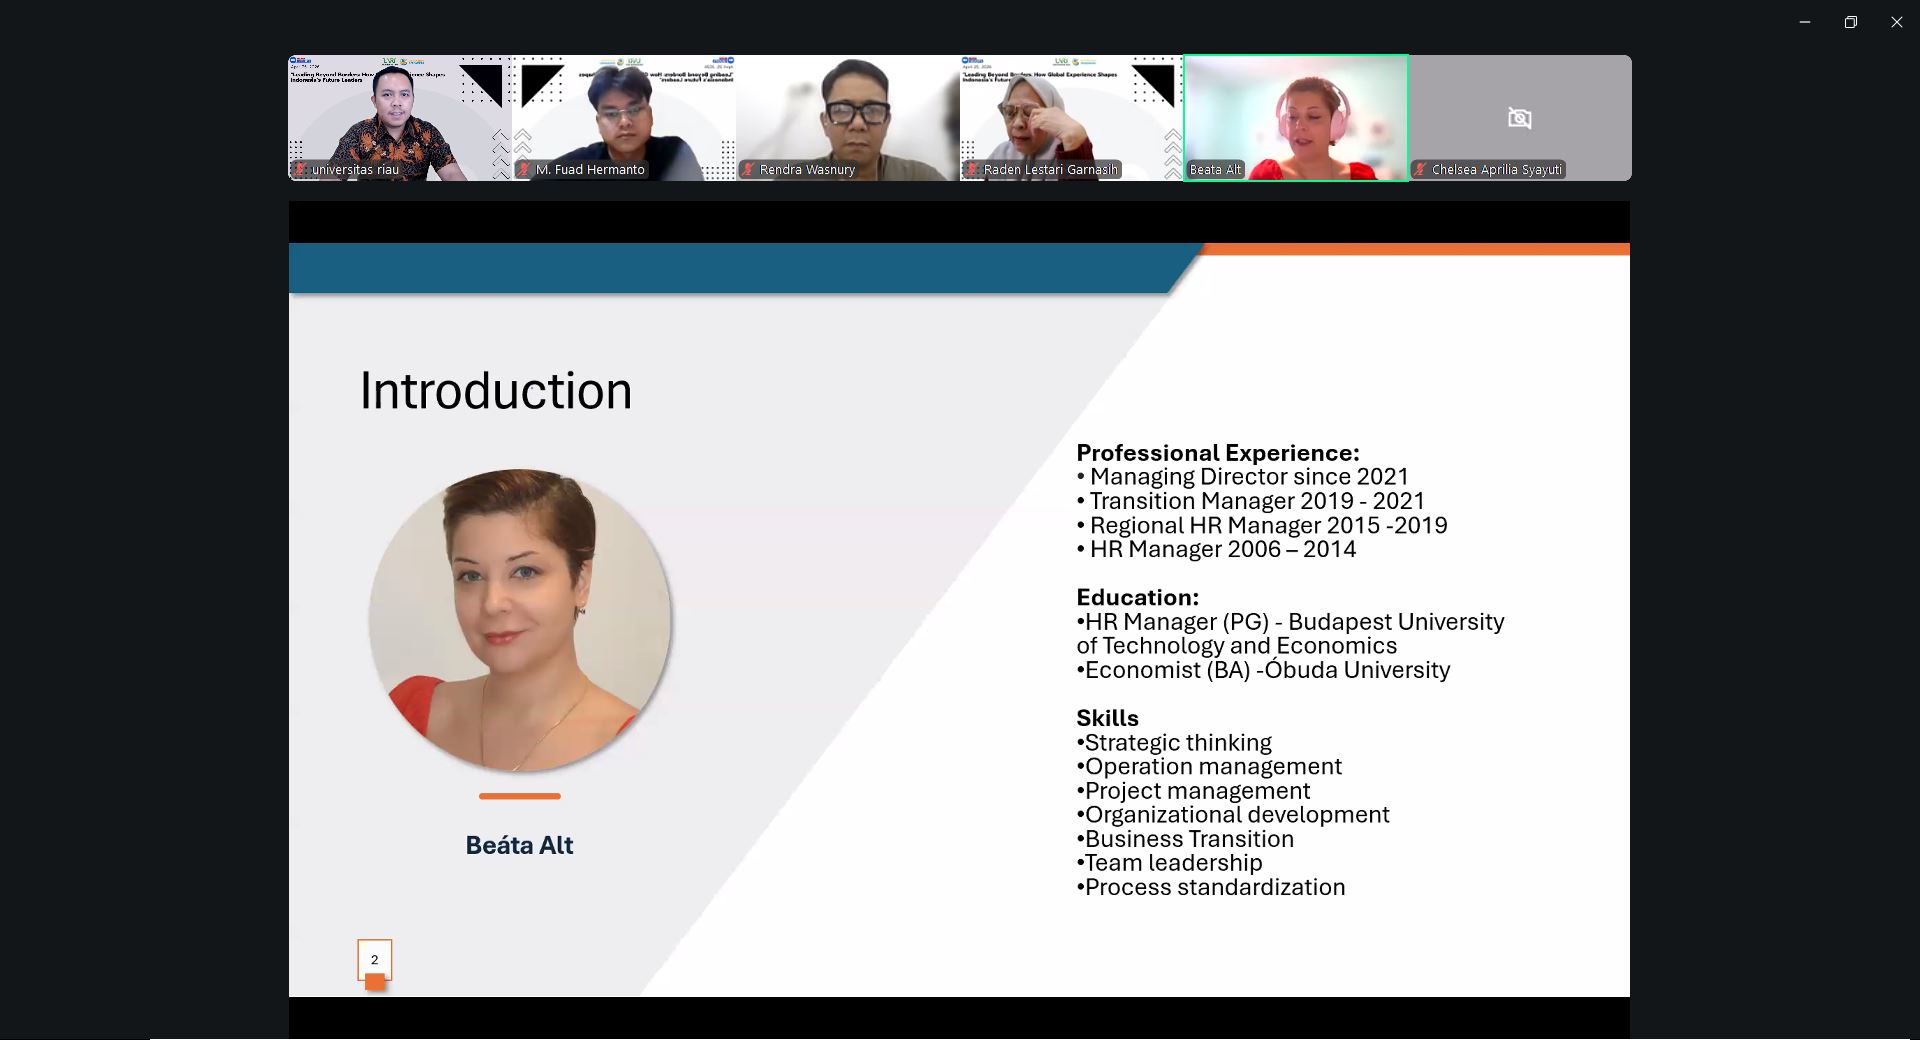Click Raden Lestari Garnasih's muted mic icon
Image resolution: width=1920 pixels, height=1040 pixels.
click(972, 170)
